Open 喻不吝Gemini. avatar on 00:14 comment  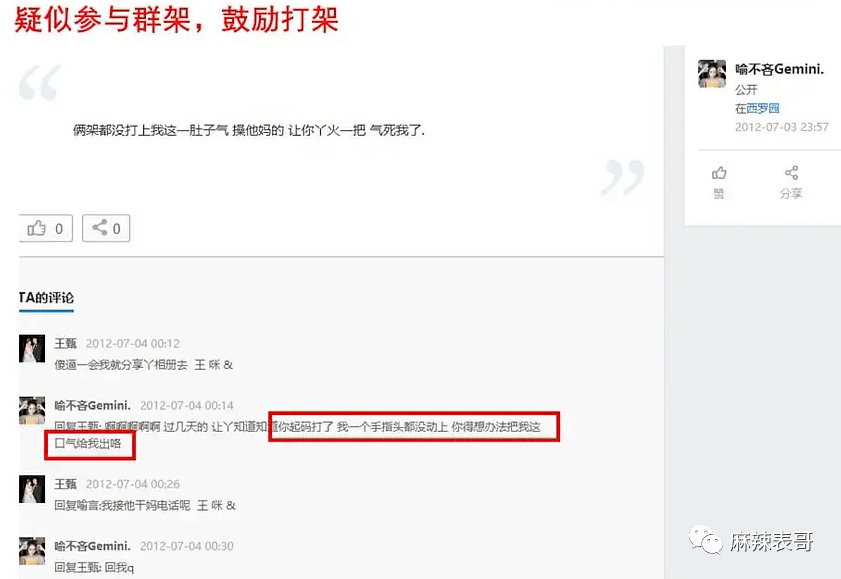(x=32, y=411)
